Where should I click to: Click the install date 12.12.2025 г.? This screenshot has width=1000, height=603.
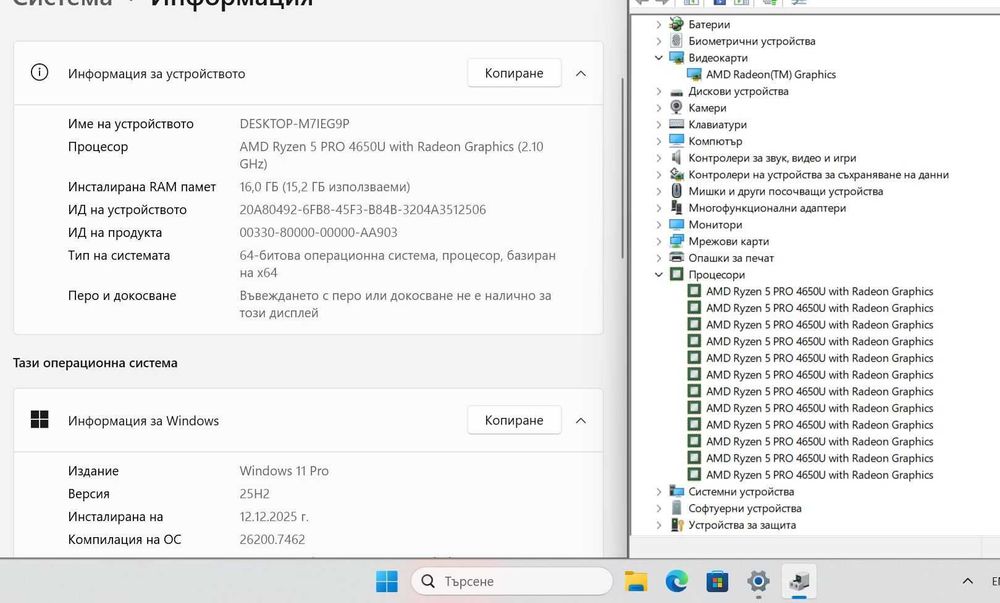(274, 516)
